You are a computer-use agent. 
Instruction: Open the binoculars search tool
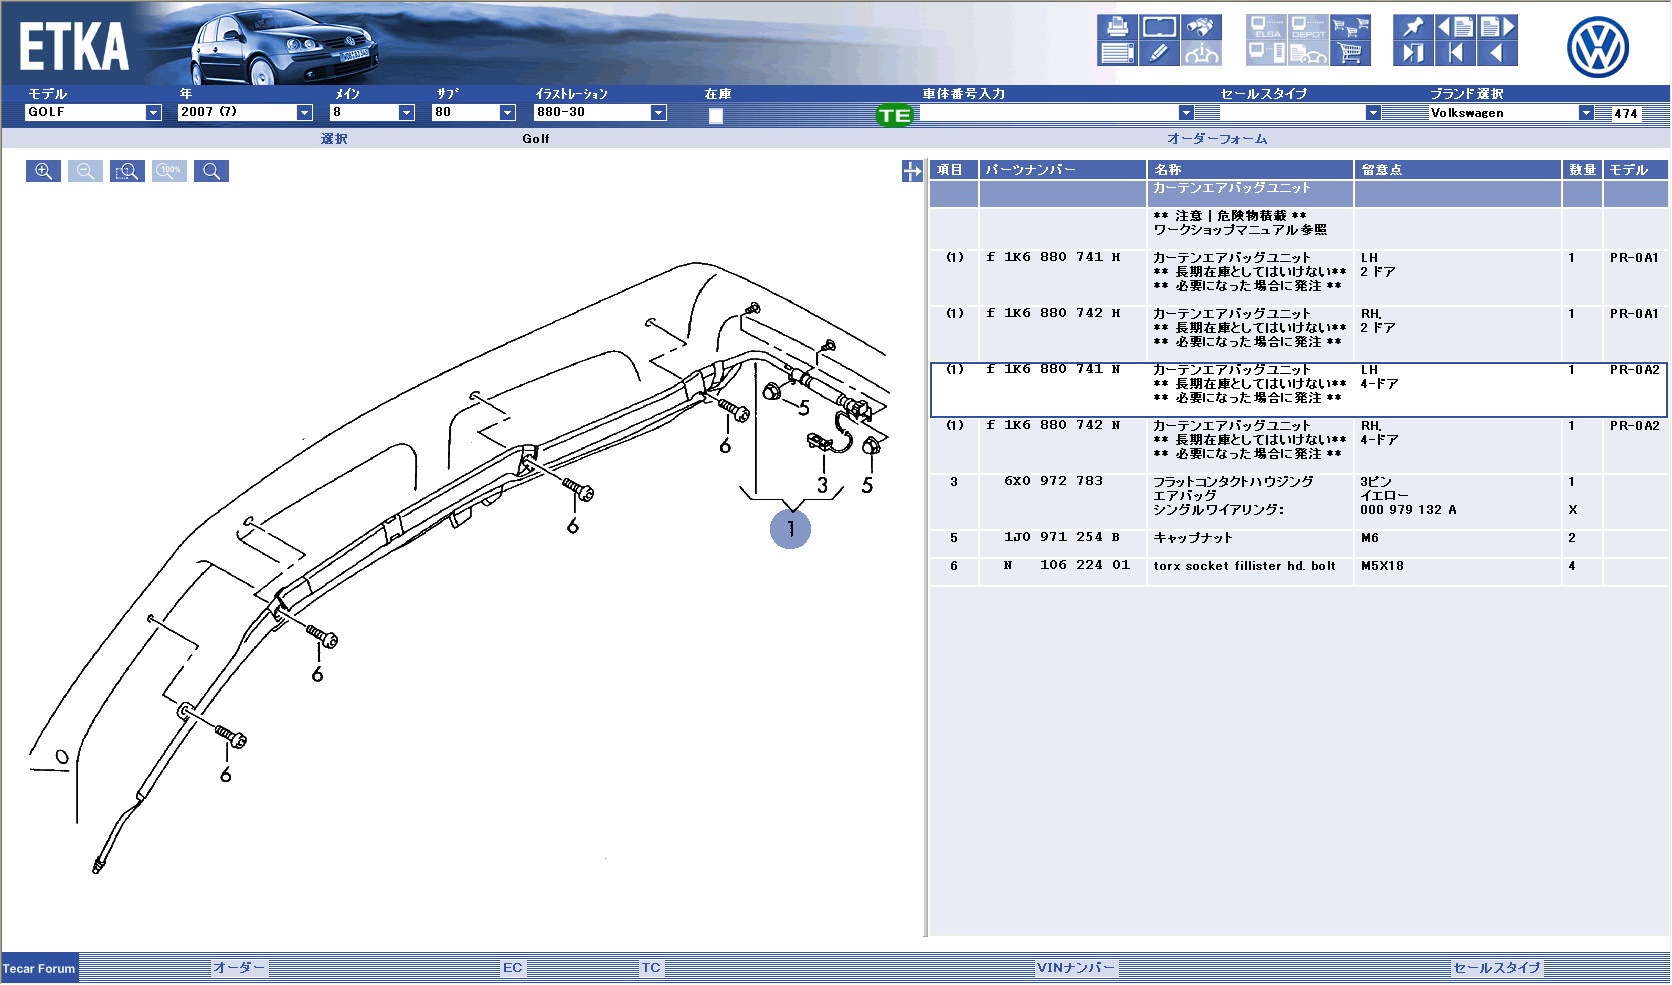1201,27
